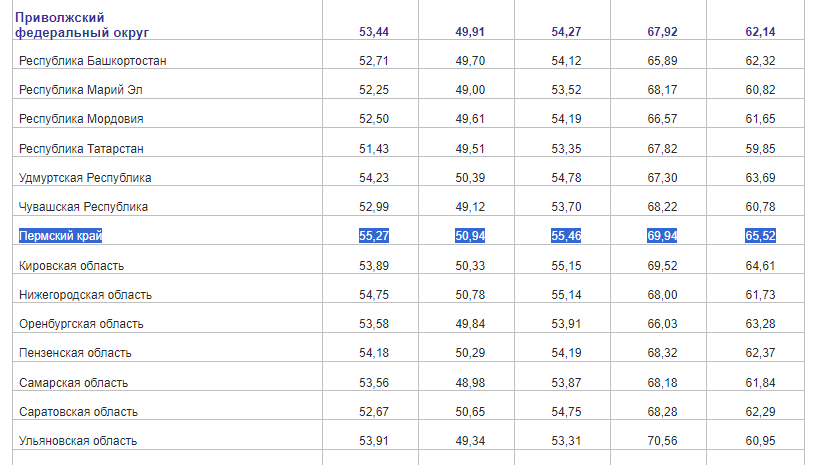Select the Республика Башкортостан row label
819x465 pixels.
click(93, 61)
